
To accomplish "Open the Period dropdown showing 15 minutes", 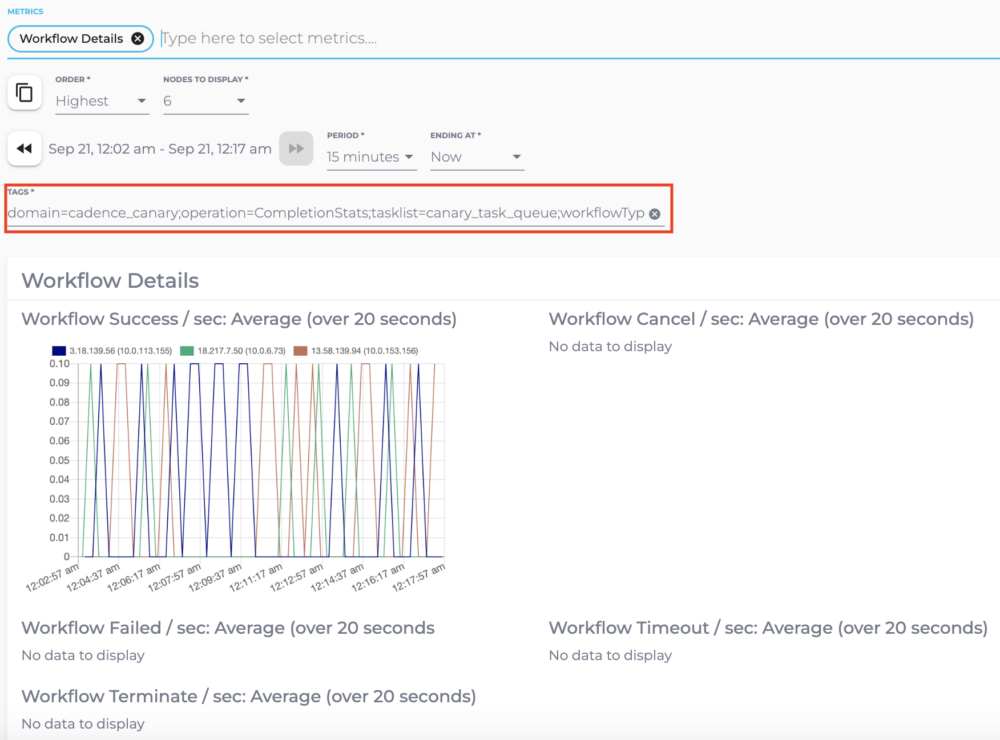I will click(370, 157).
